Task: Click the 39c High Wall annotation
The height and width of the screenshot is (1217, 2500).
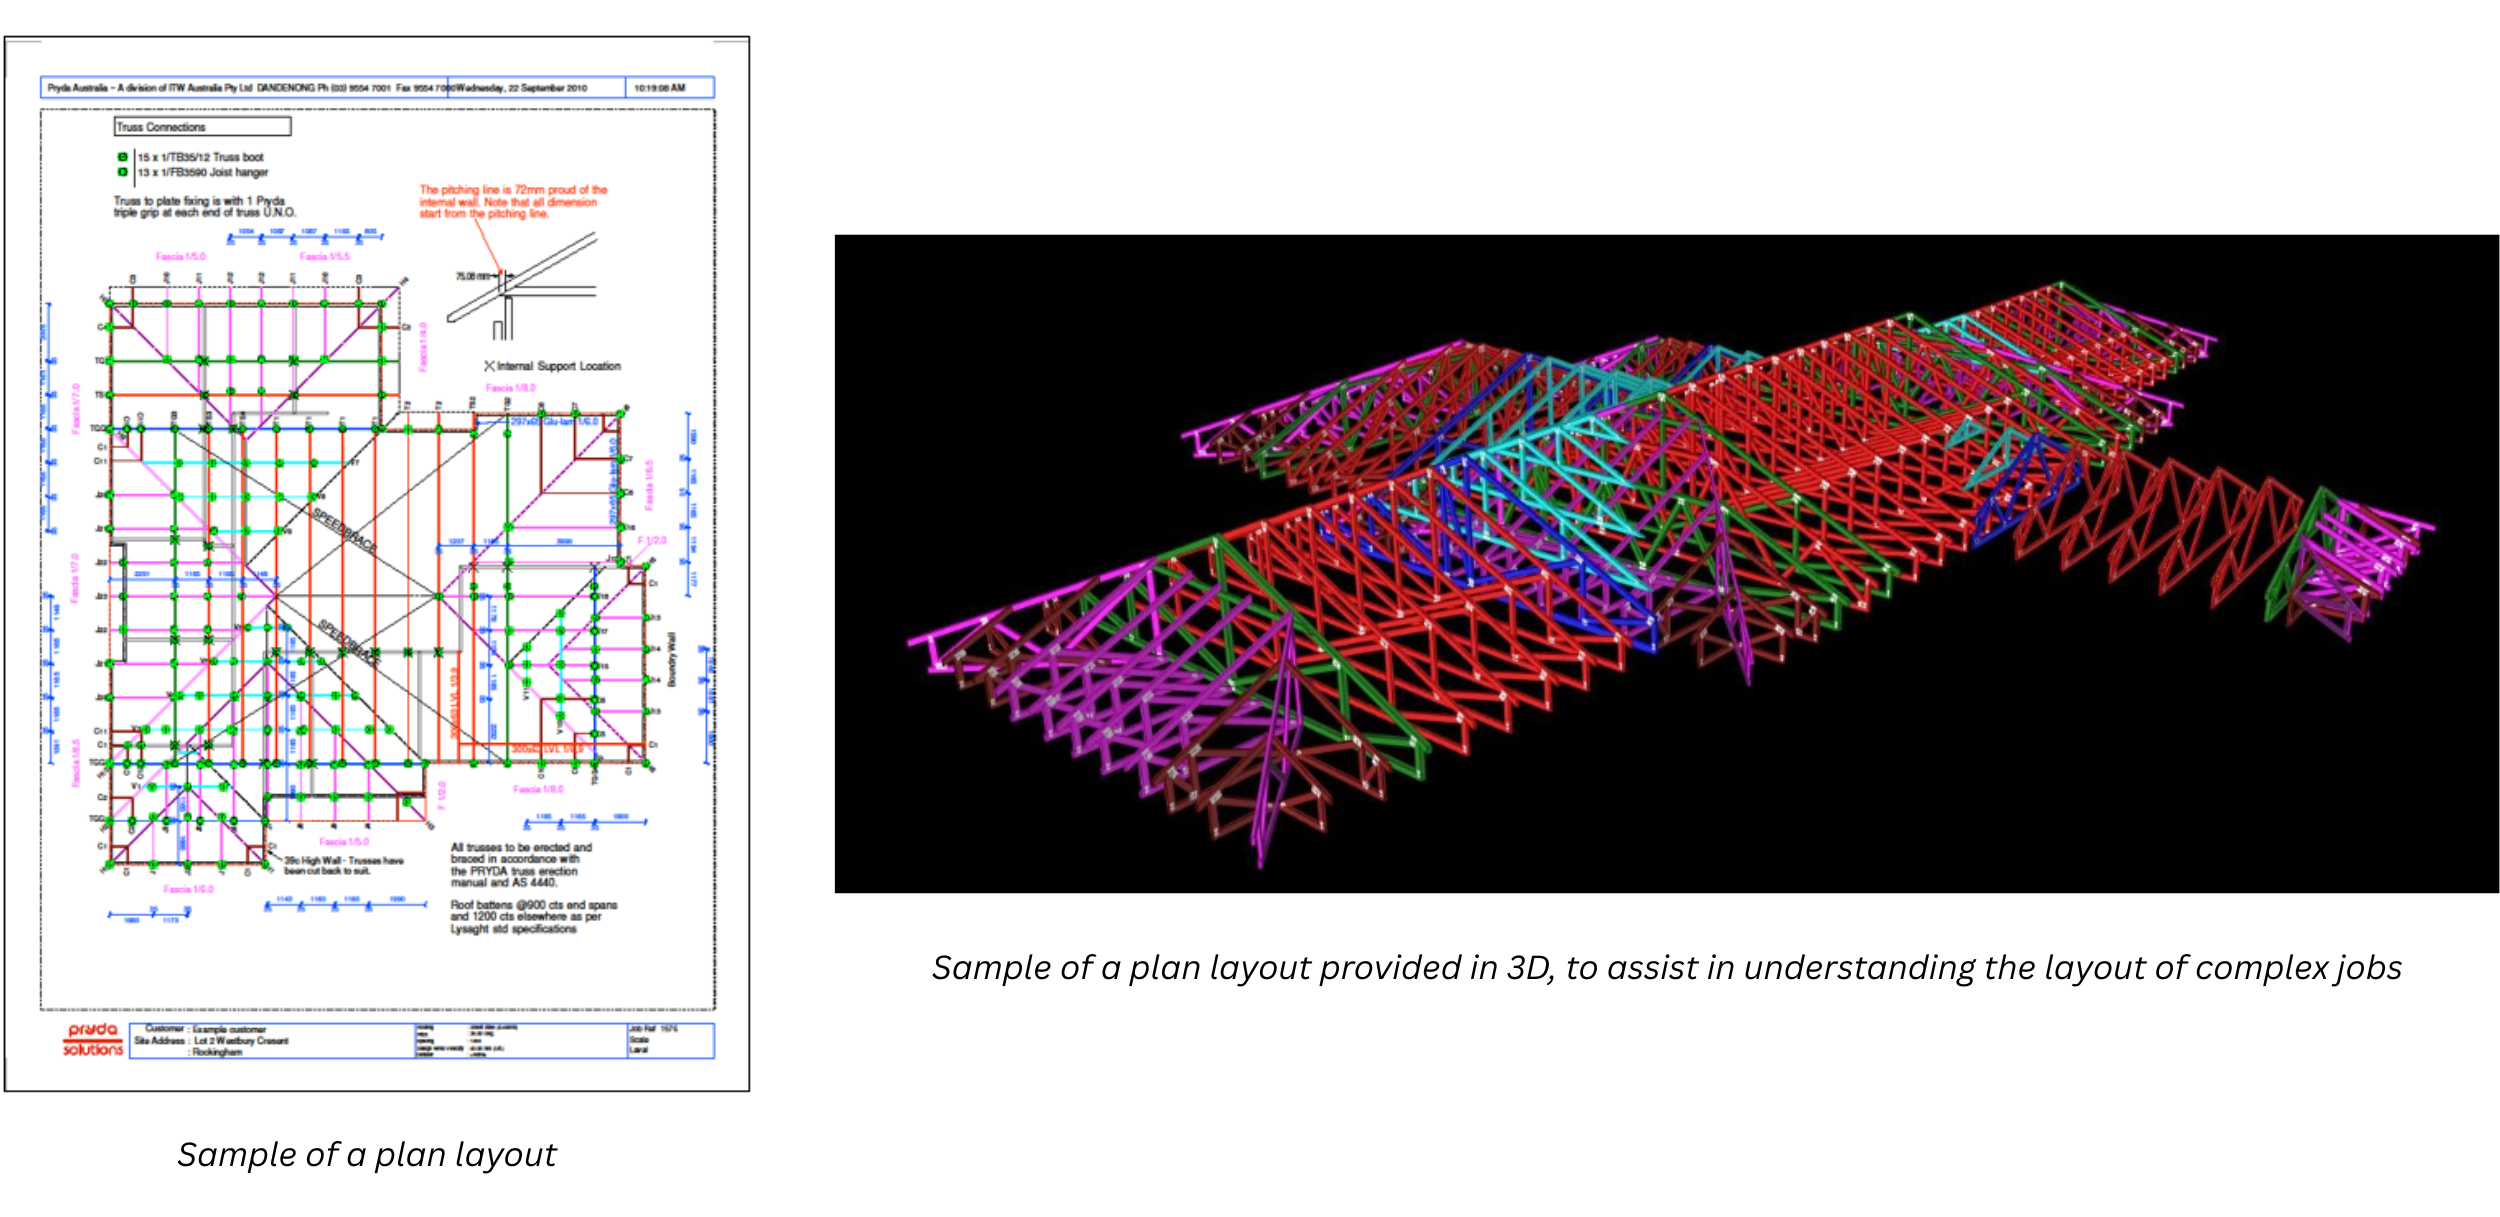Action: click(x=343, y=865)
